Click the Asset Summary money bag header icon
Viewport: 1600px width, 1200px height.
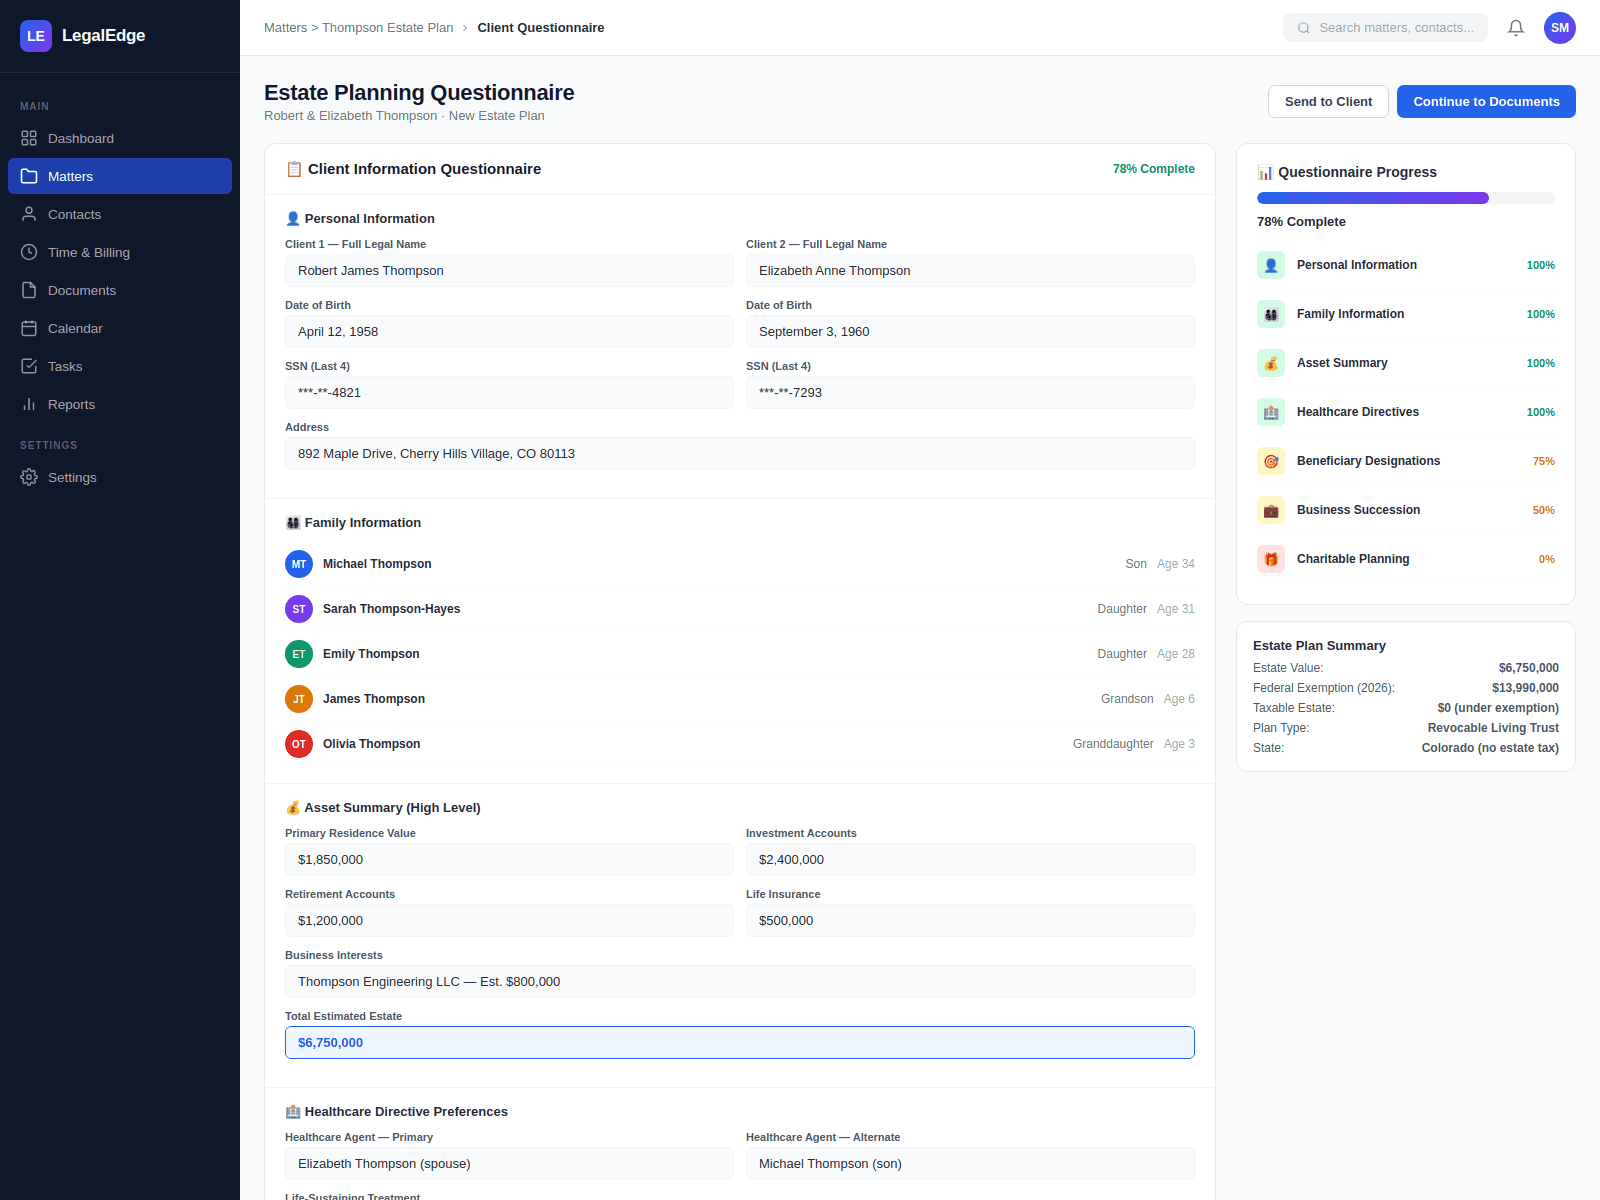[293, 807]
